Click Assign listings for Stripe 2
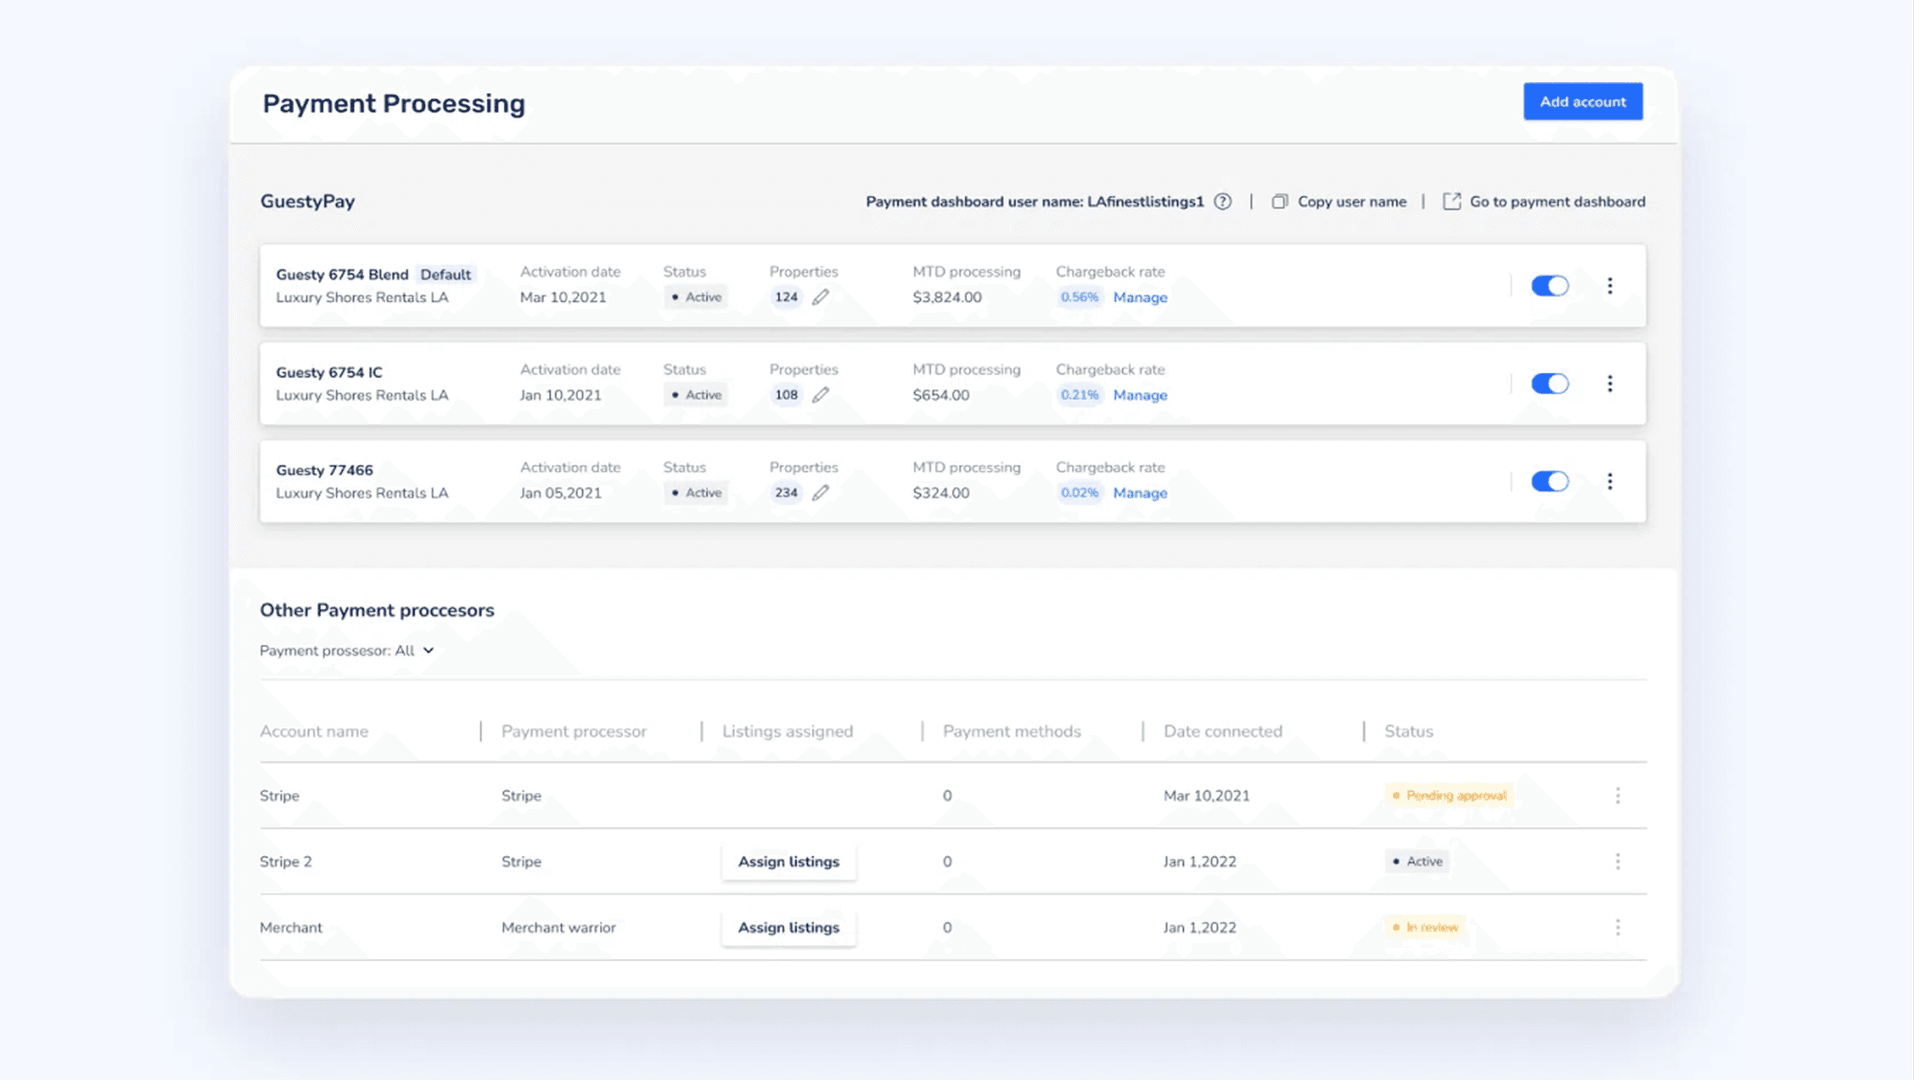Screen dimensions: 1920x1080 click(x=789, y=861)
